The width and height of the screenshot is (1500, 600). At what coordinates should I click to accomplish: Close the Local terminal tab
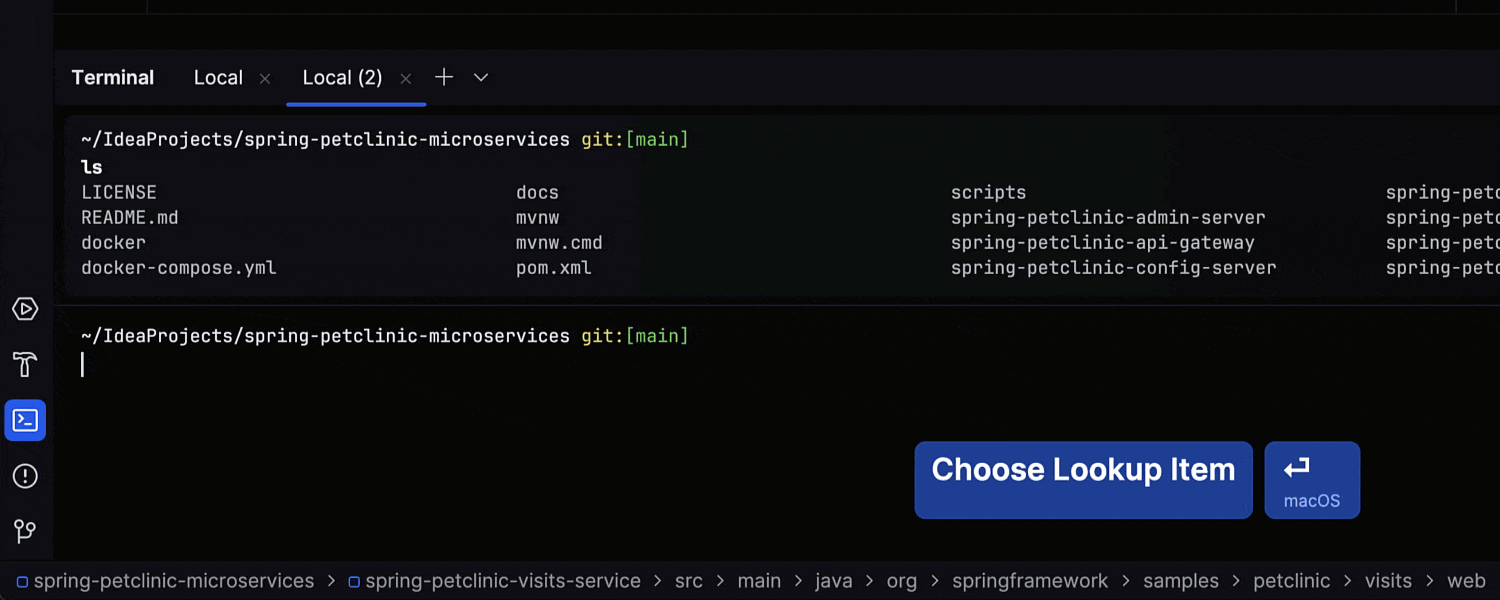264,77
